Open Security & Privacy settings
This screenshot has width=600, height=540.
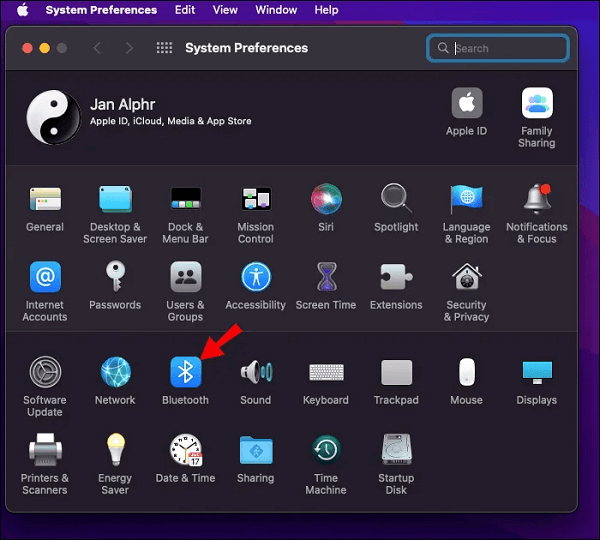point(466,278)
